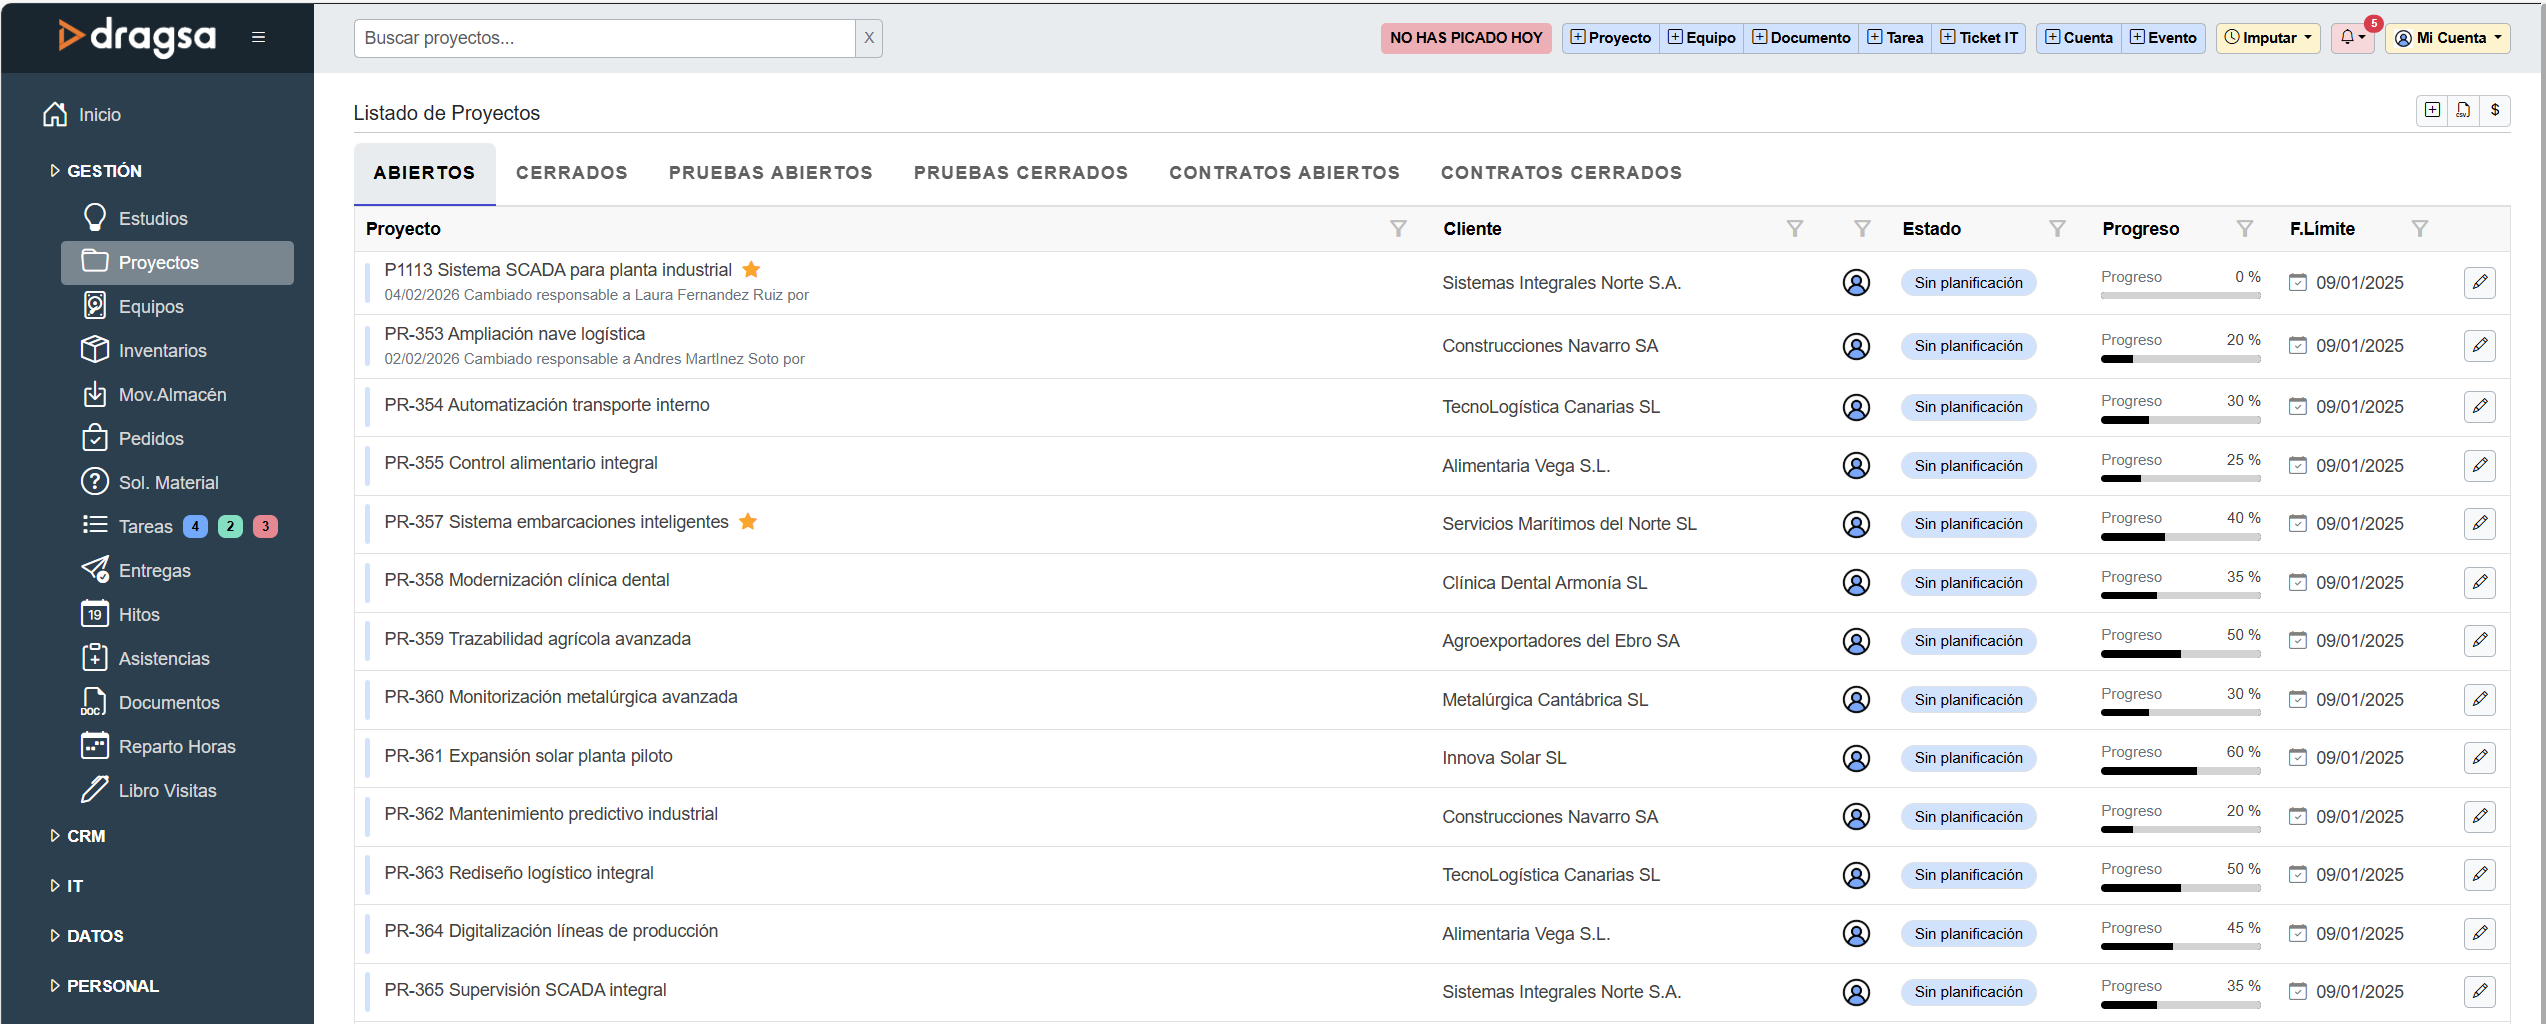
Task: Toggle the star on PR-357 Sistema embarcaciones
Action: click(748, 522)
